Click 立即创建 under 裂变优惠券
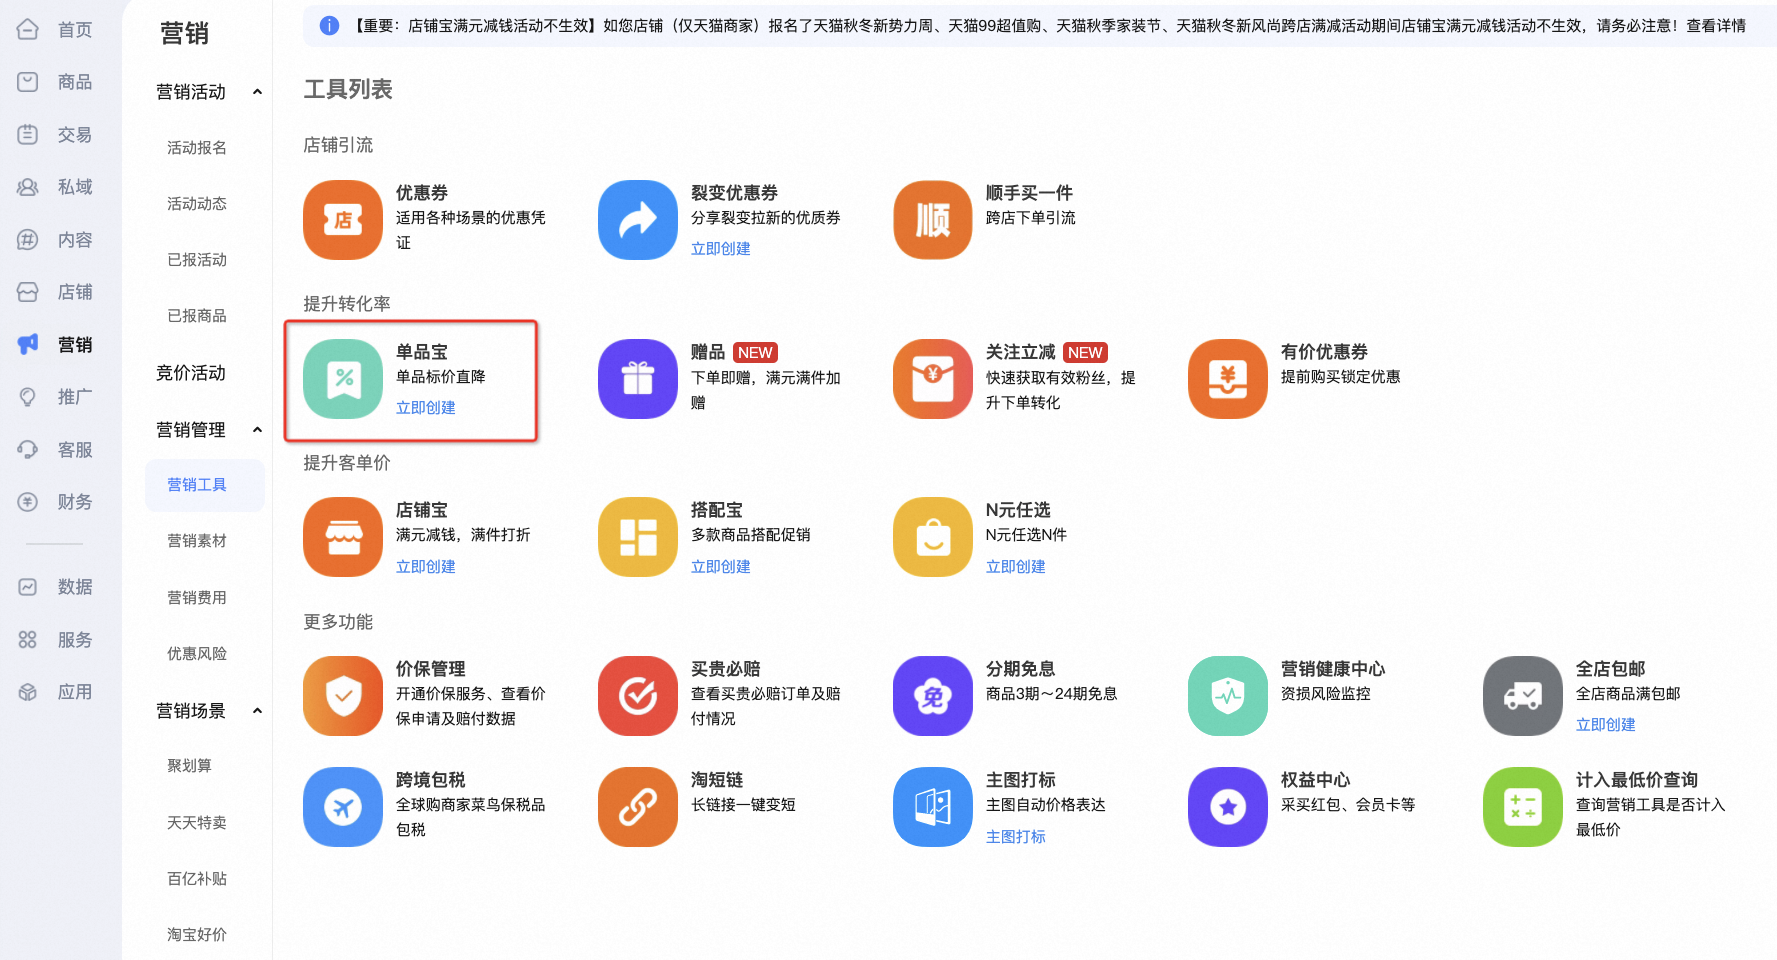The height and width of the screenshot is (960, 1777). pyautogui.click(x=721, y=249)
